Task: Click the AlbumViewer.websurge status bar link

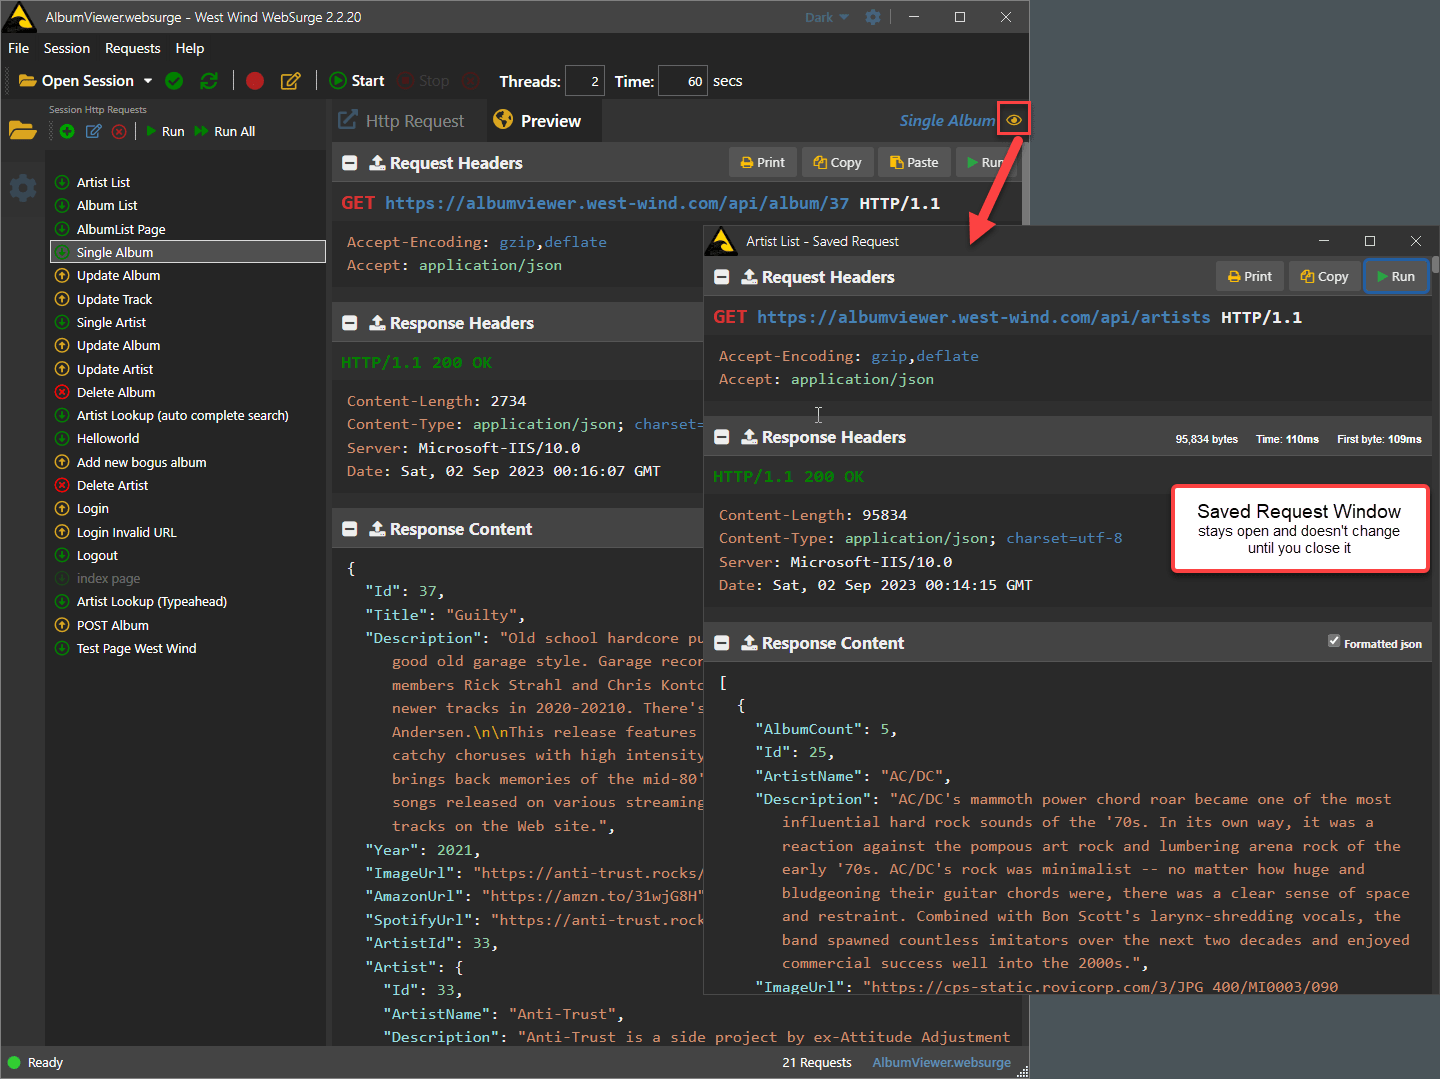Action: tap(941, 1062)
